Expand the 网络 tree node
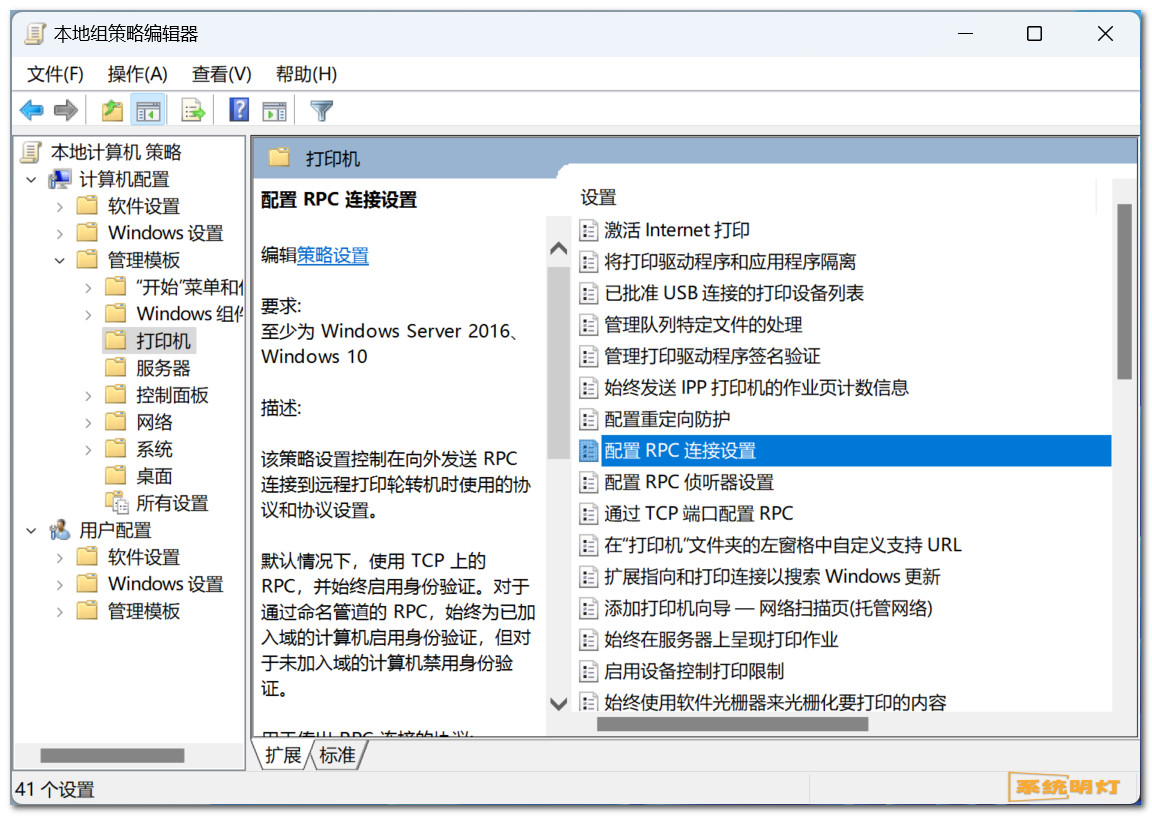Screen dimensions: 1152x816 pos(88,423)
